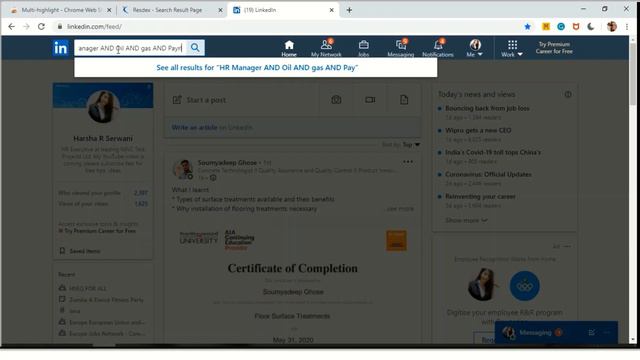Screen dimensions: 640x360
Task: Open Harsha R Serwani profile name
Action: (103, 138)
